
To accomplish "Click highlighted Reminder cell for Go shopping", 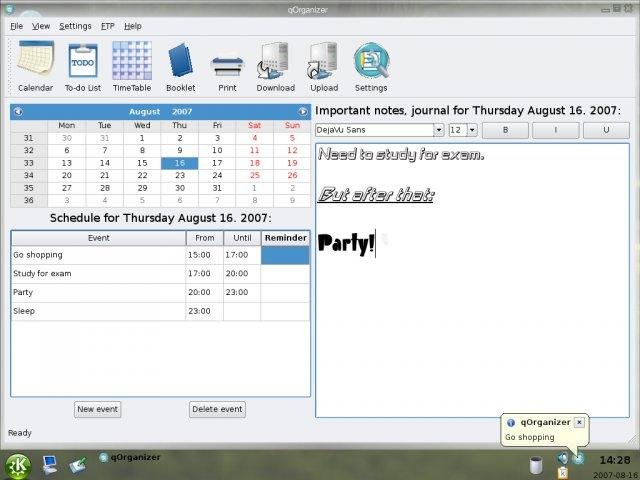I will click(285, 256).
